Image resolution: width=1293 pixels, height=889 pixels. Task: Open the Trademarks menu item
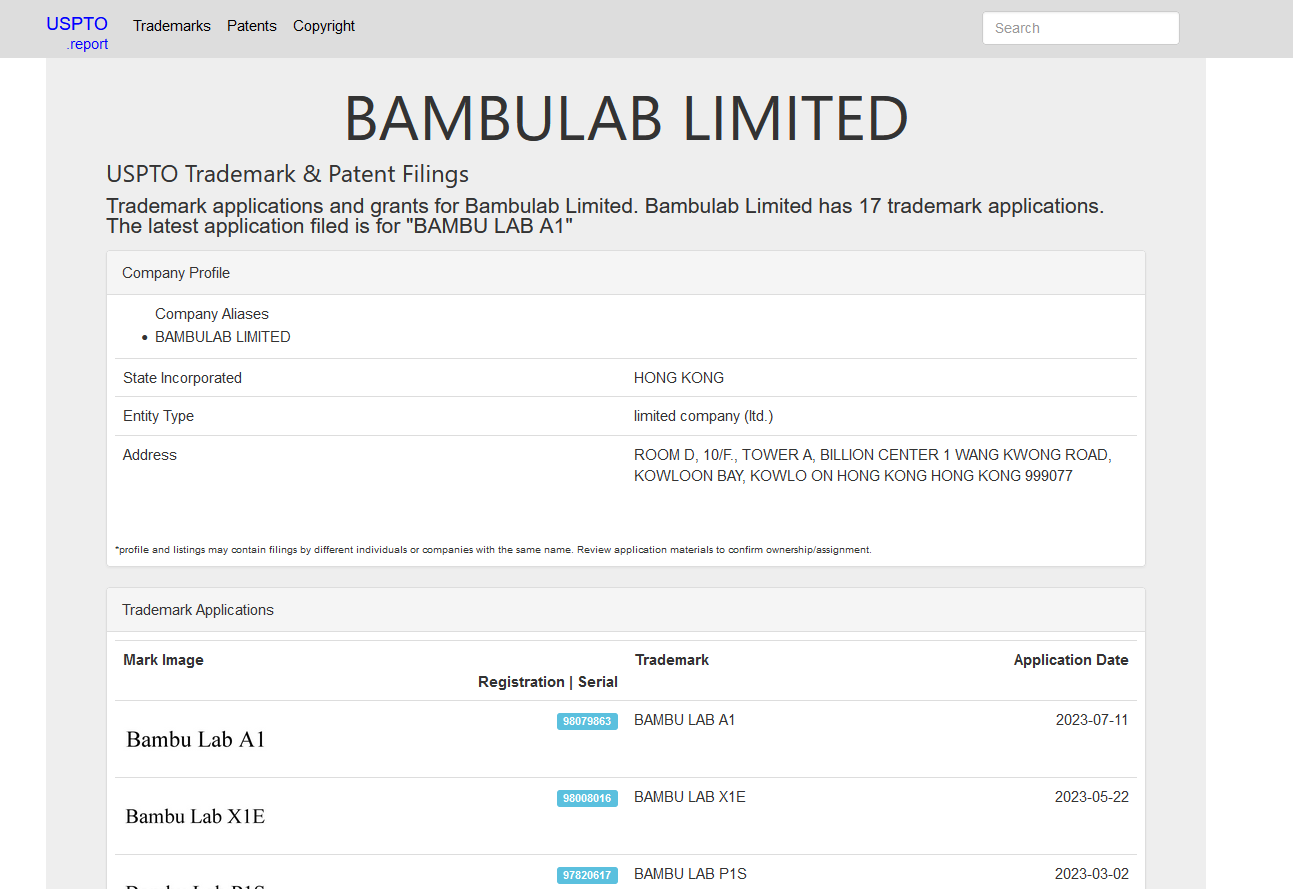click(172, 26)
